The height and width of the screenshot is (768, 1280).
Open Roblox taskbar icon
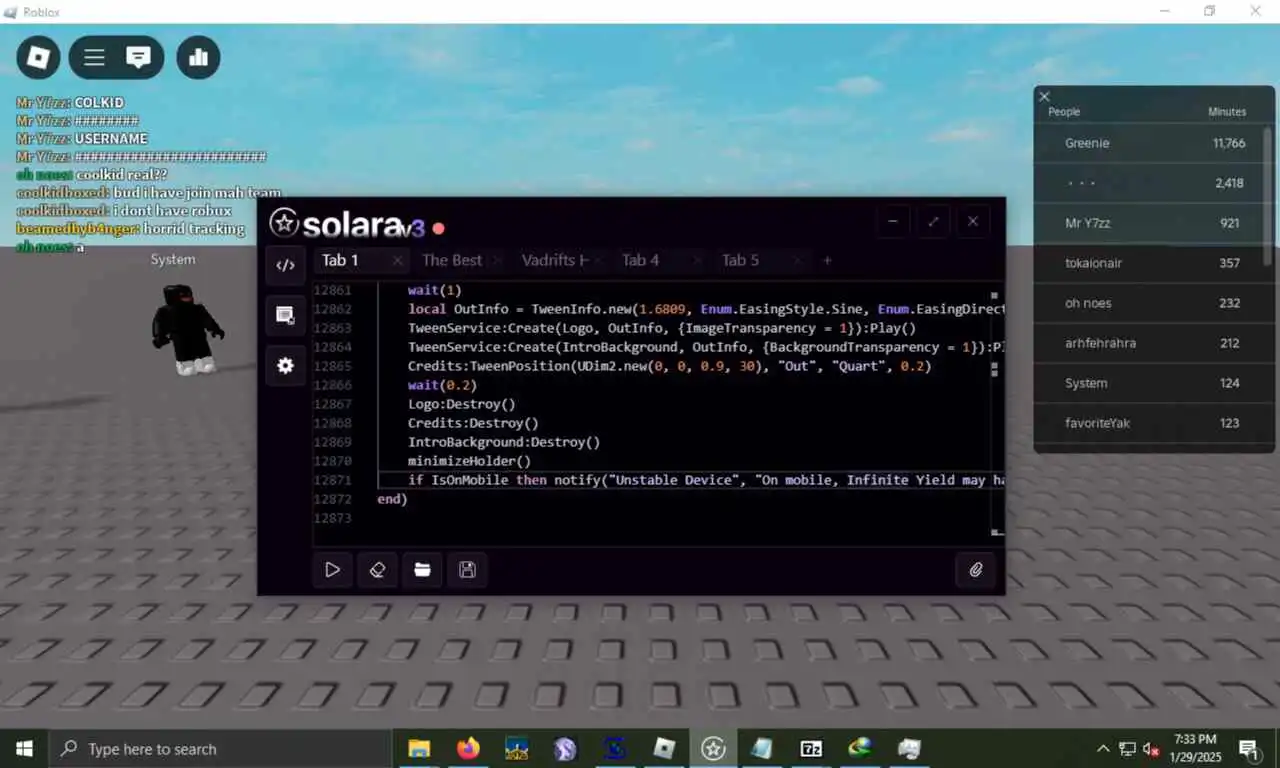[664, 748]
